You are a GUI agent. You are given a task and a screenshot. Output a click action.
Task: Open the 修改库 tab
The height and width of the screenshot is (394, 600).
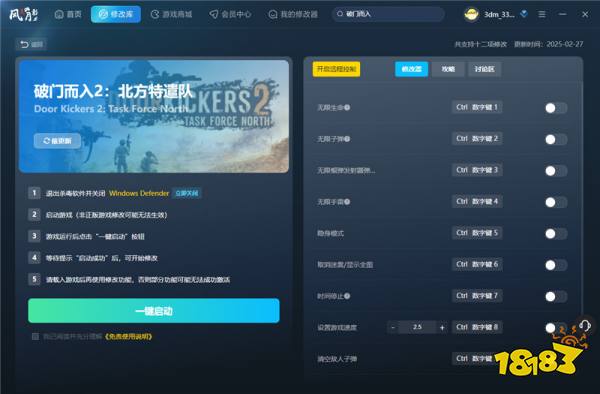(116, 14)
